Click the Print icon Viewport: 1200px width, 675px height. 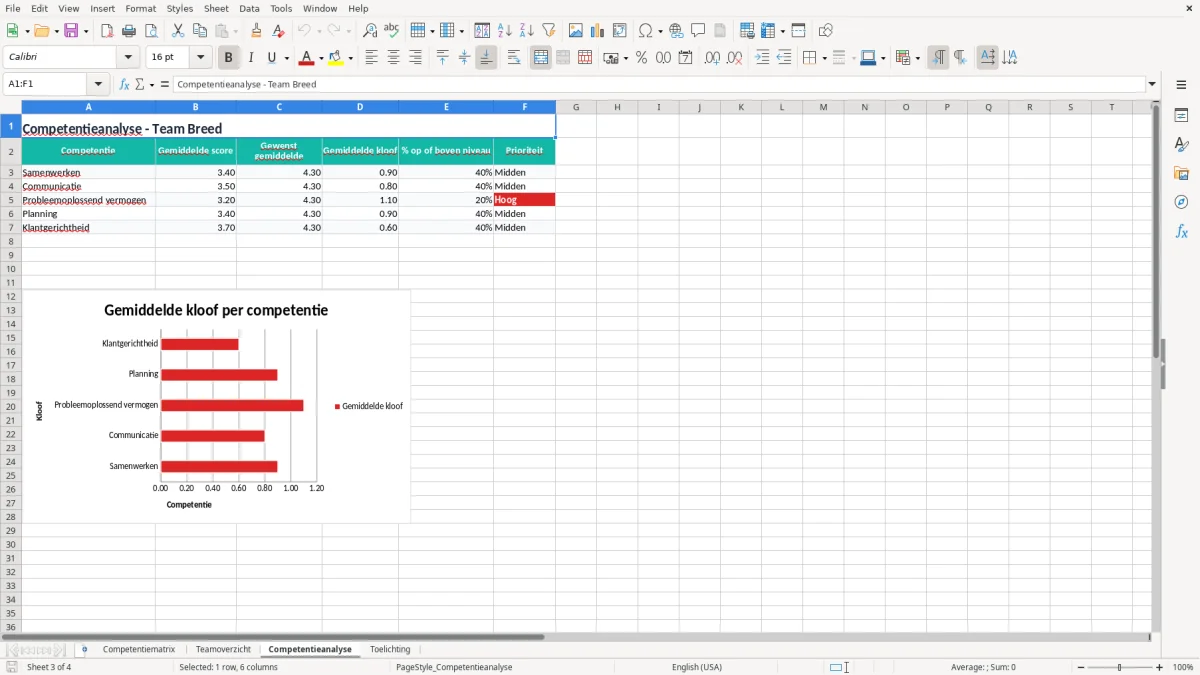click(129, 31)
